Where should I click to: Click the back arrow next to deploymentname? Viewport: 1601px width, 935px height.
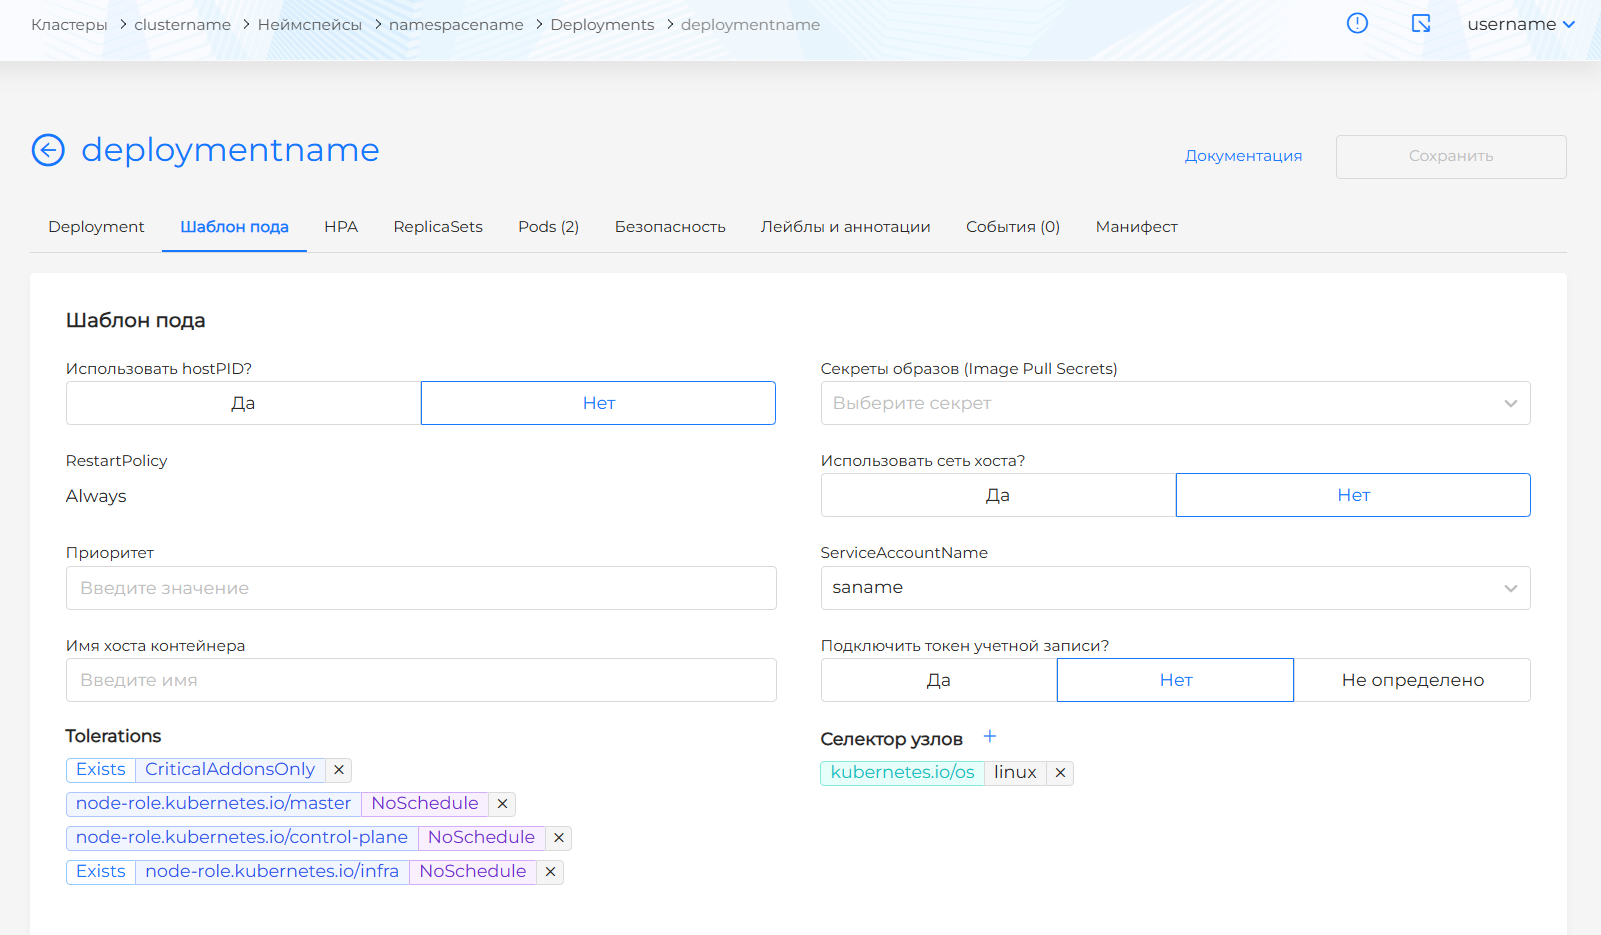pyautogui.click(x=48, y=150)
